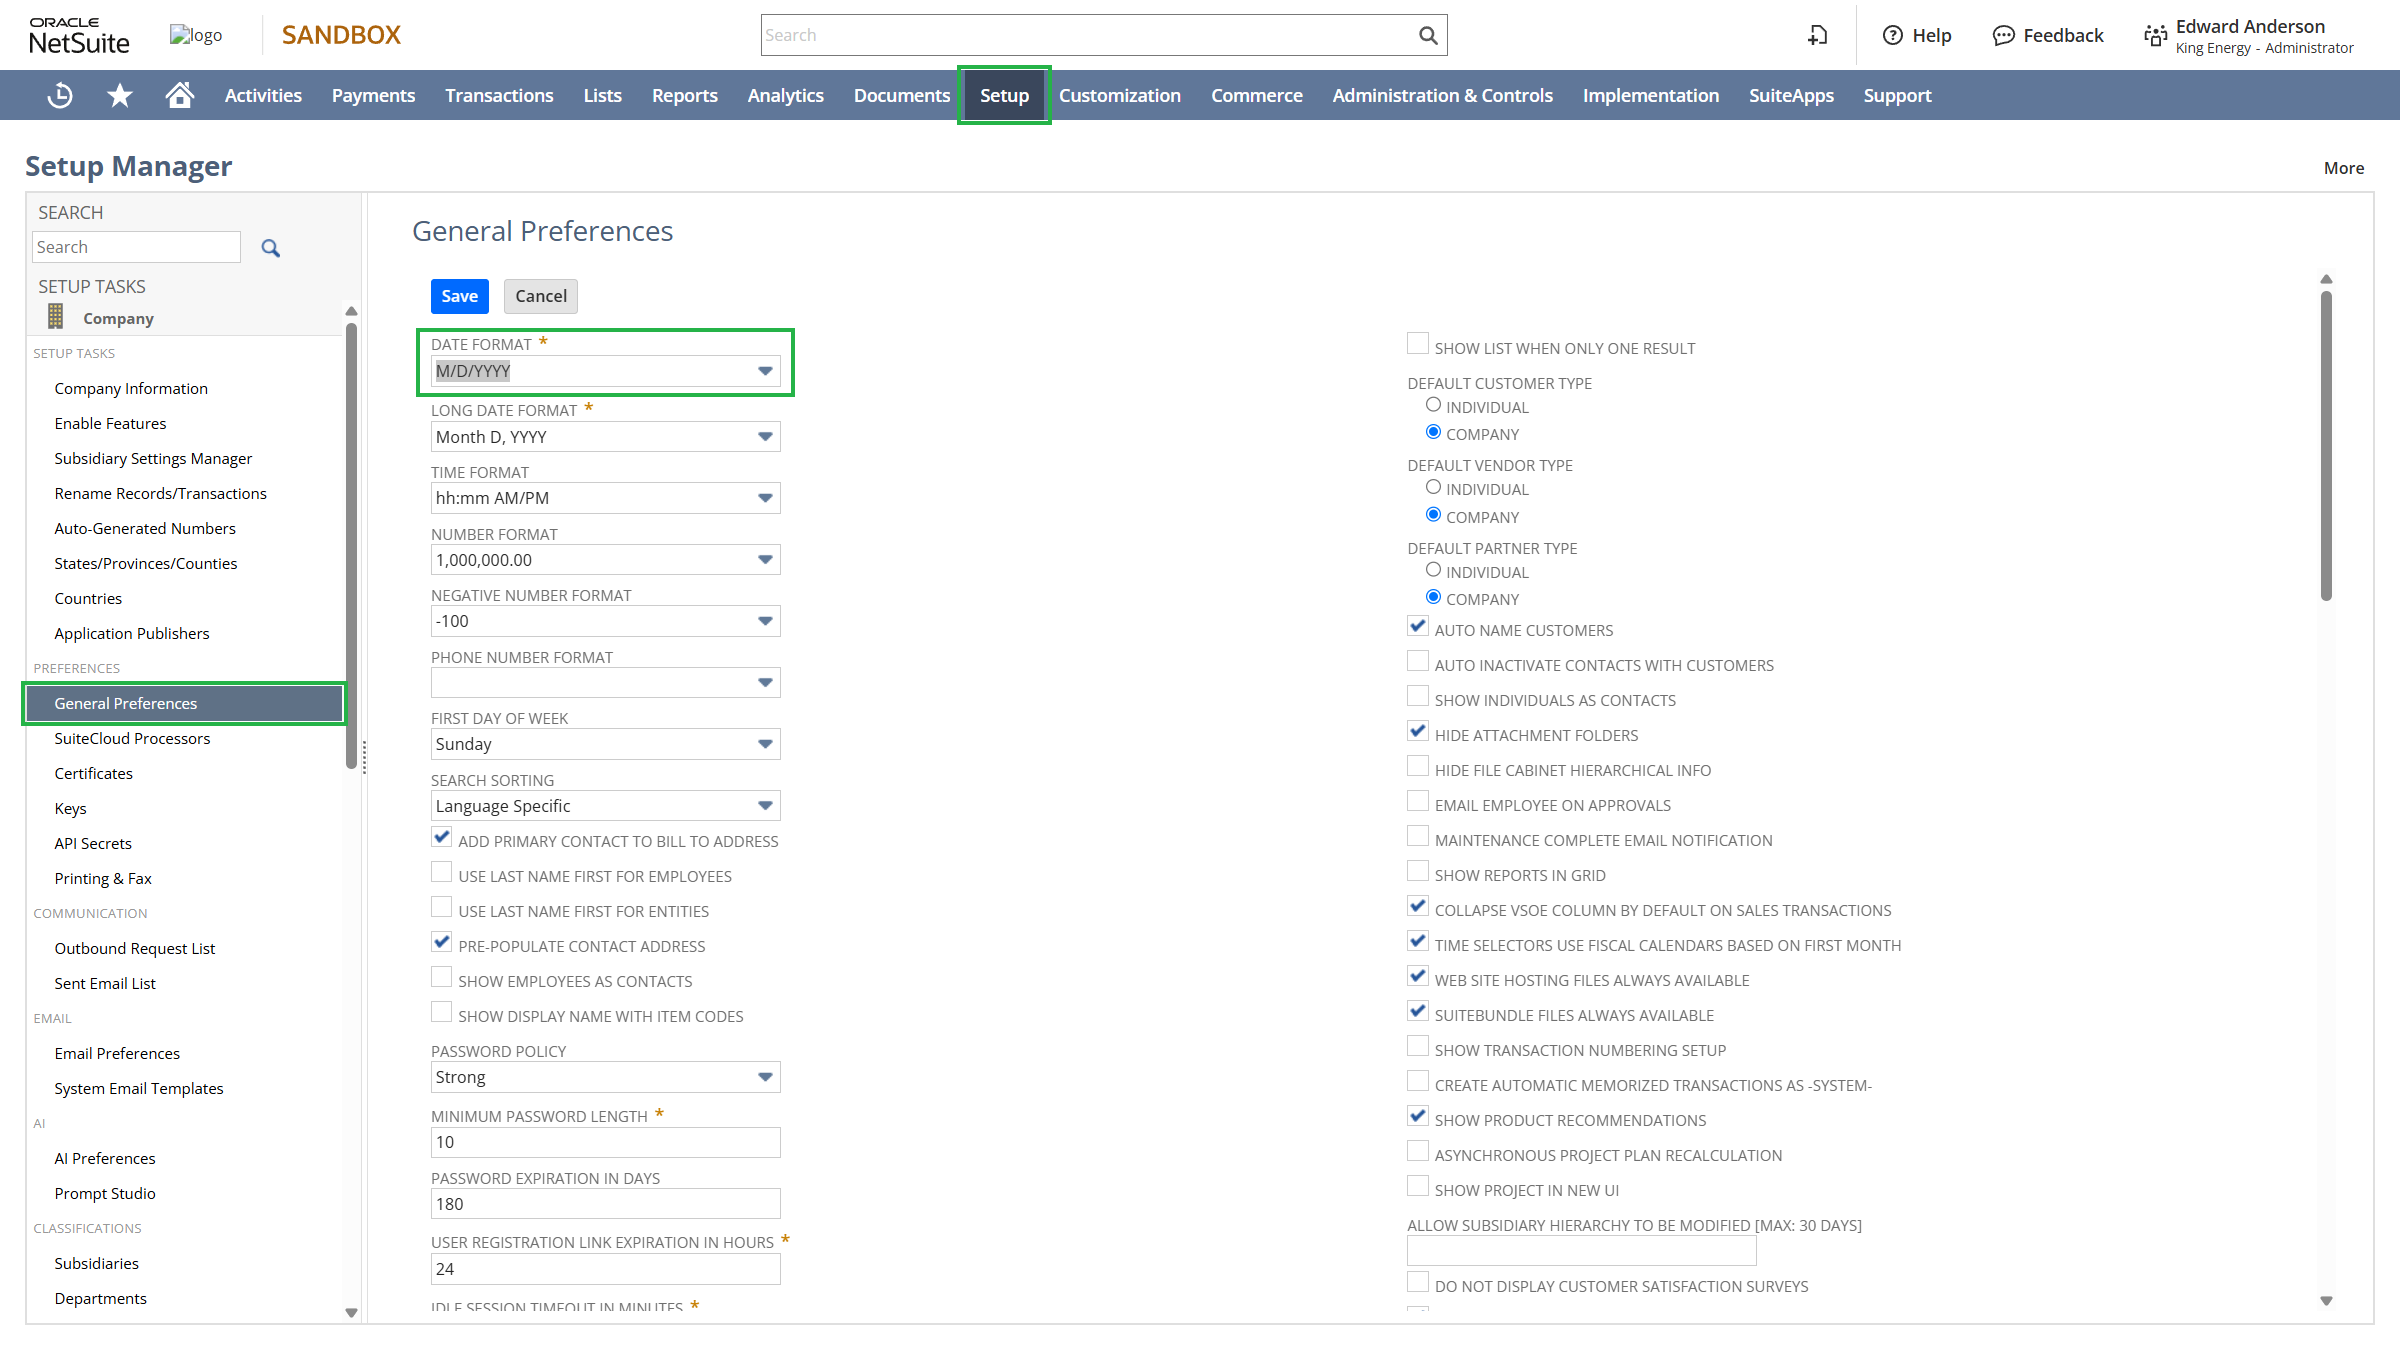
Task: Open the Long Date Format dropdown
Action: click(x=605, y=437)
